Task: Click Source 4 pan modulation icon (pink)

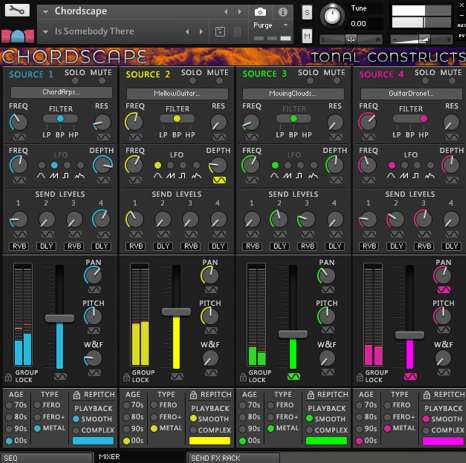Action: click(x=444, y=290)
